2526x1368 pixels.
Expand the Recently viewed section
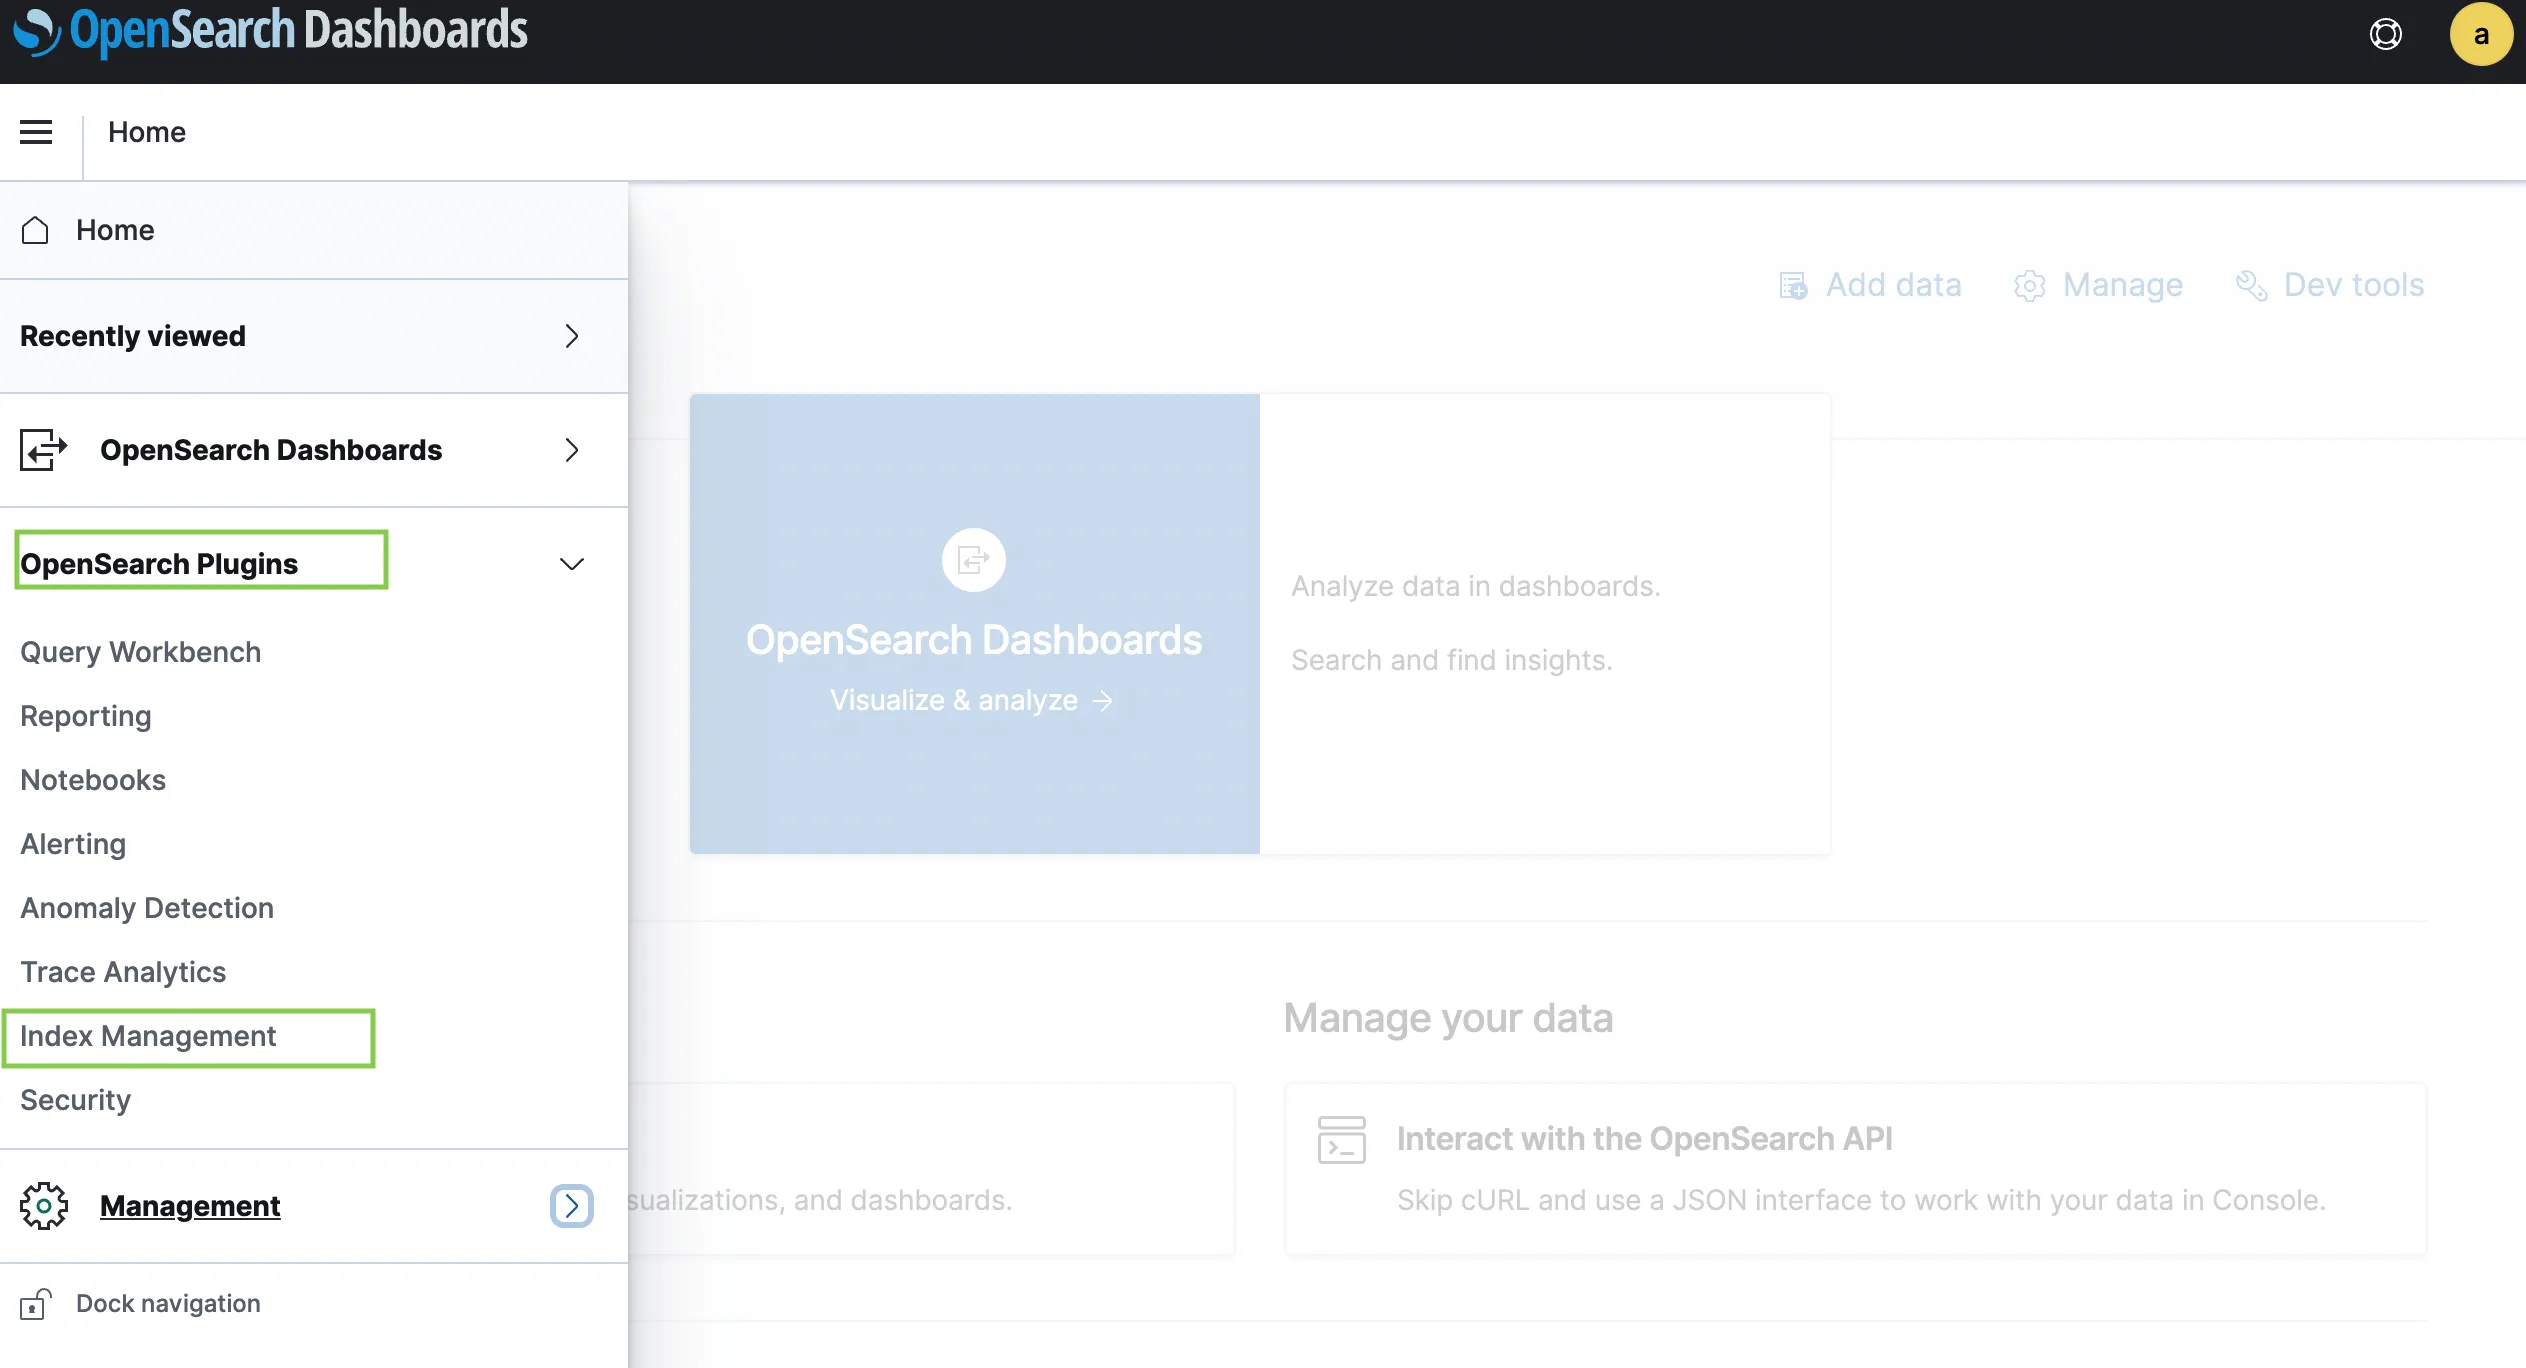pos(573,335)
